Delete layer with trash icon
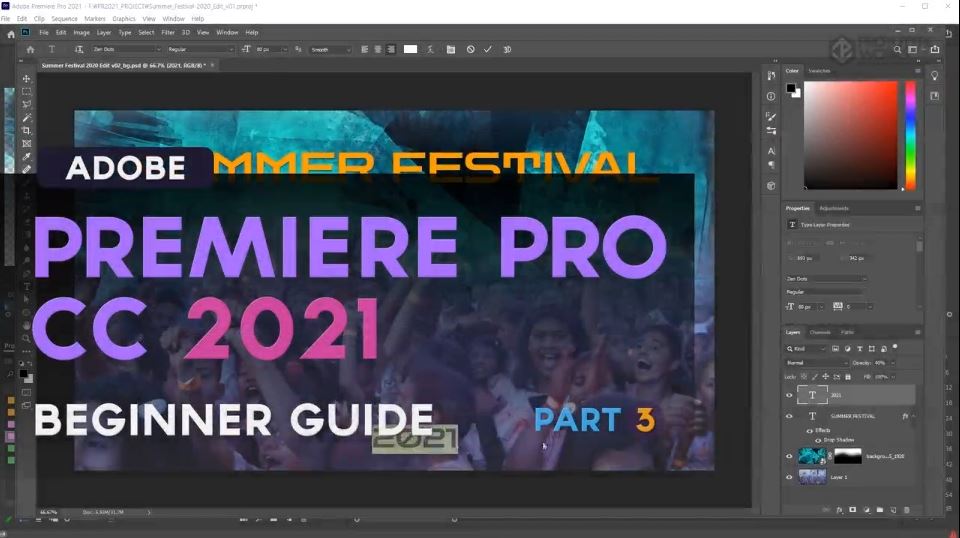This screenshot has width=960, height=538. coord(907,510)
